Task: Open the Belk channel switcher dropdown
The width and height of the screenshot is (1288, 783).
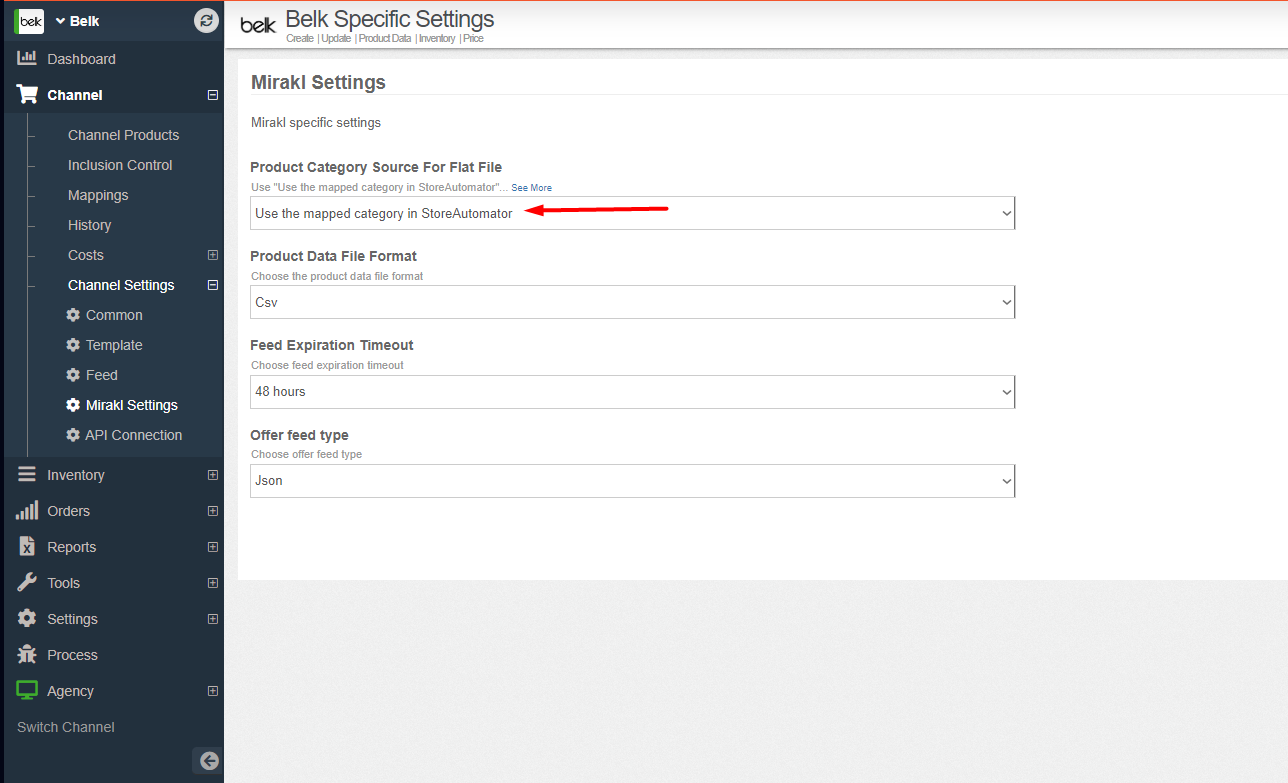Action: click(x=77, y=21)
